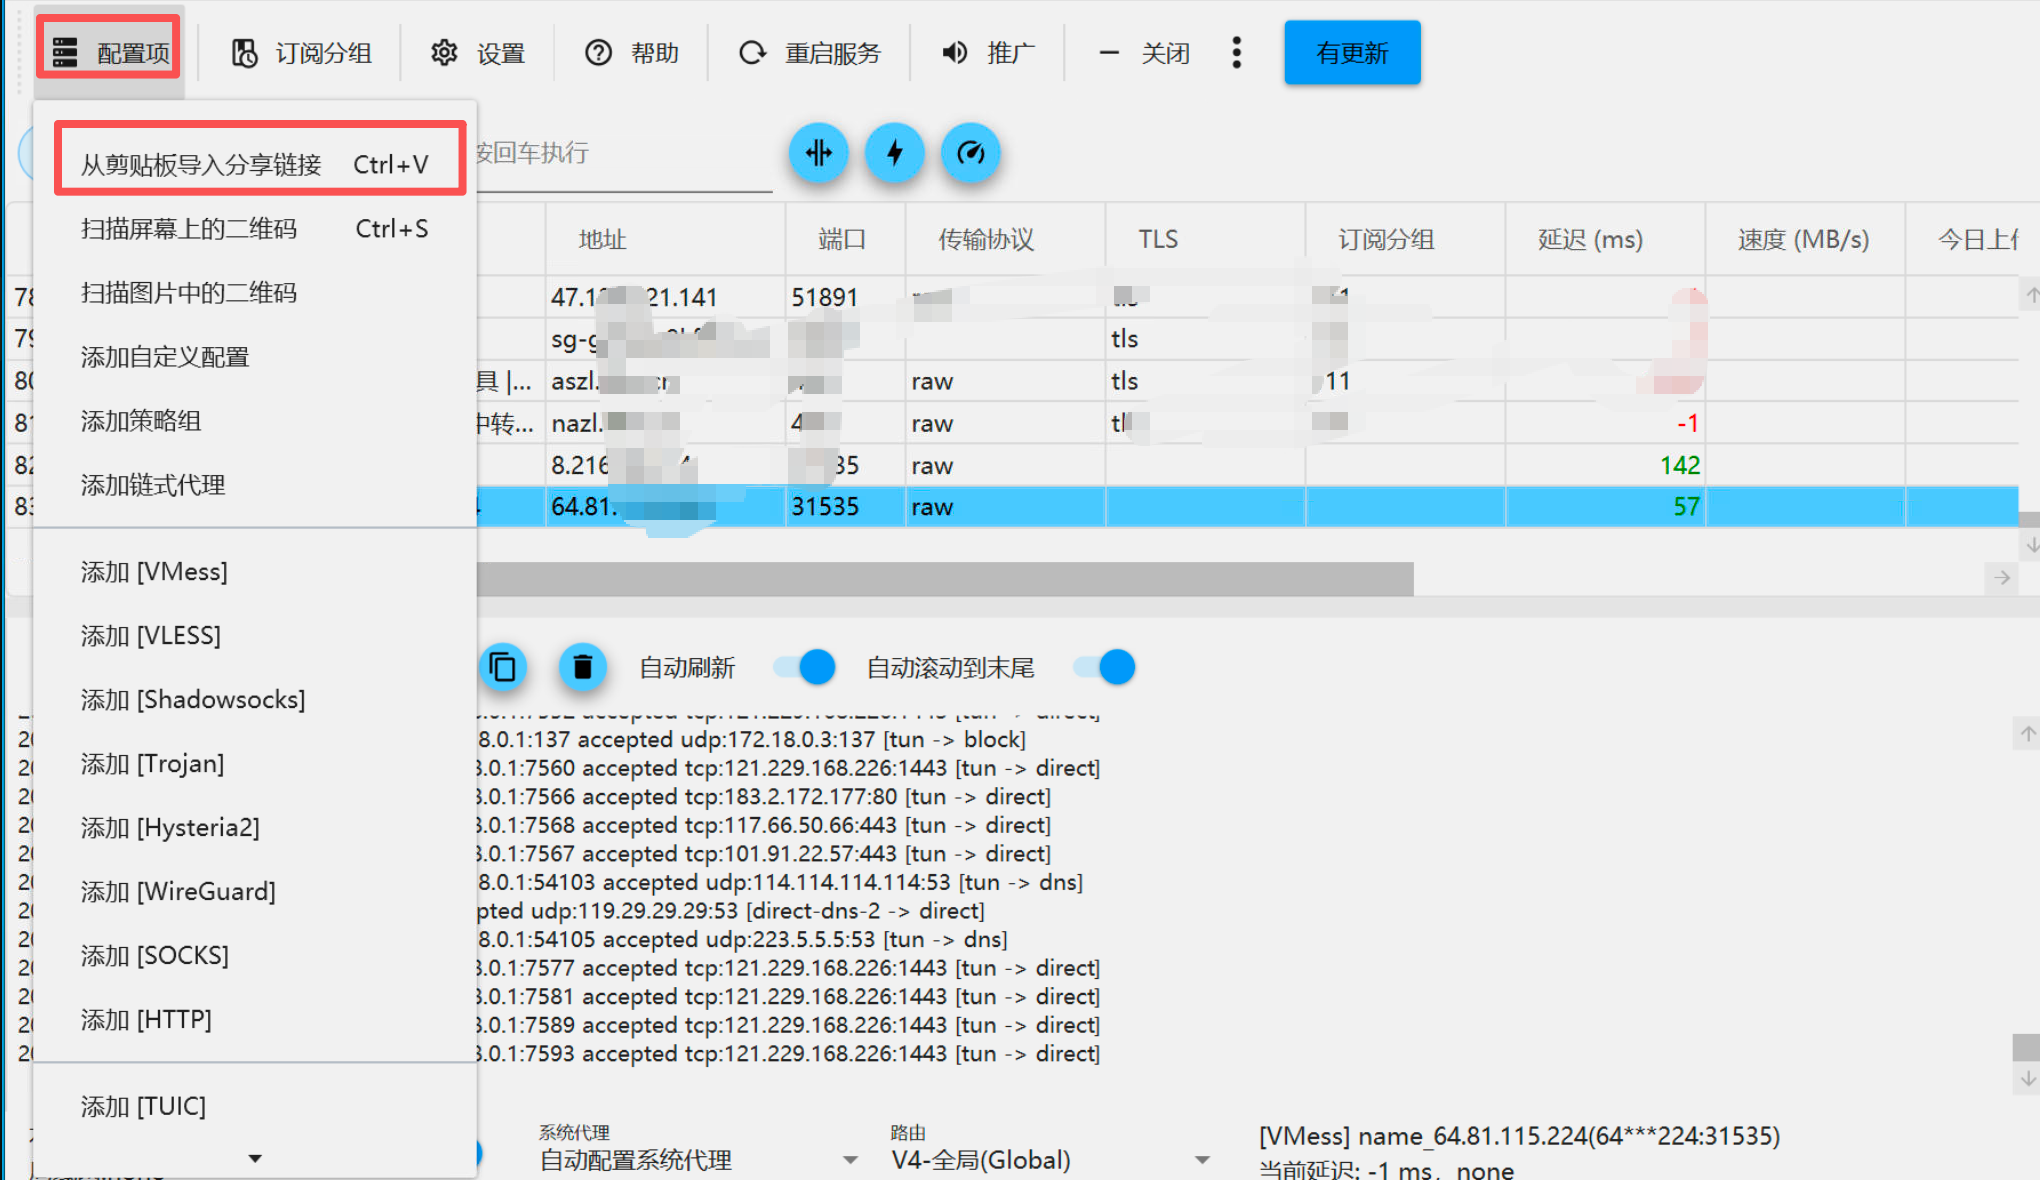Select 添加链式代理 menu item
The width and height of the screenshot is (2040, 1180).
click(x=255, y=485)
